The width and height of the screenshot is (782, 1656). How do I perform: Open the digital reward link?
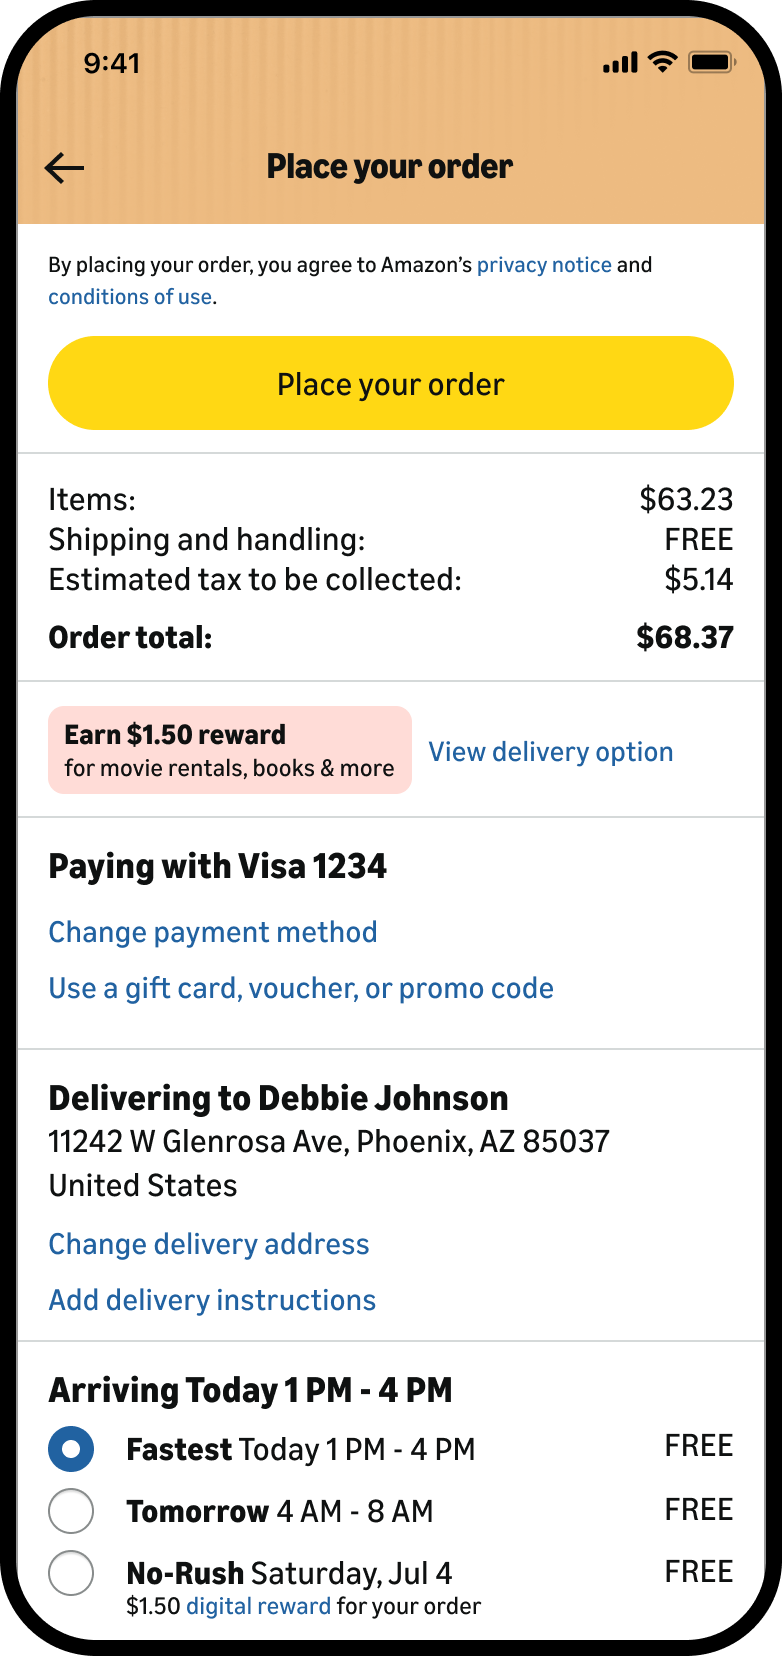coord(258,1606)
